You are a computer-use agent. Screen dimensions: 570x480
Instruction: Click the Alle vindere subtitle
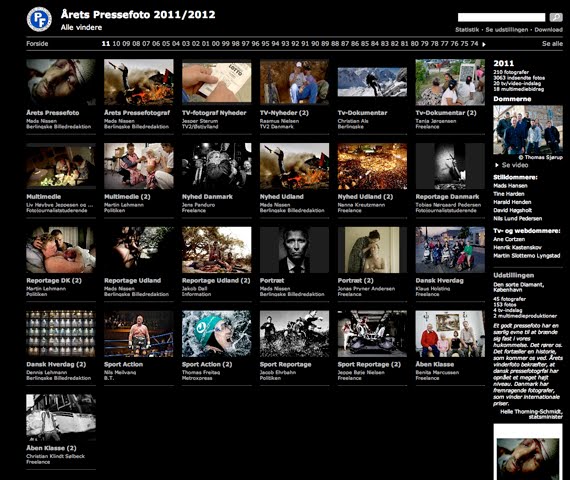point(81,28)
